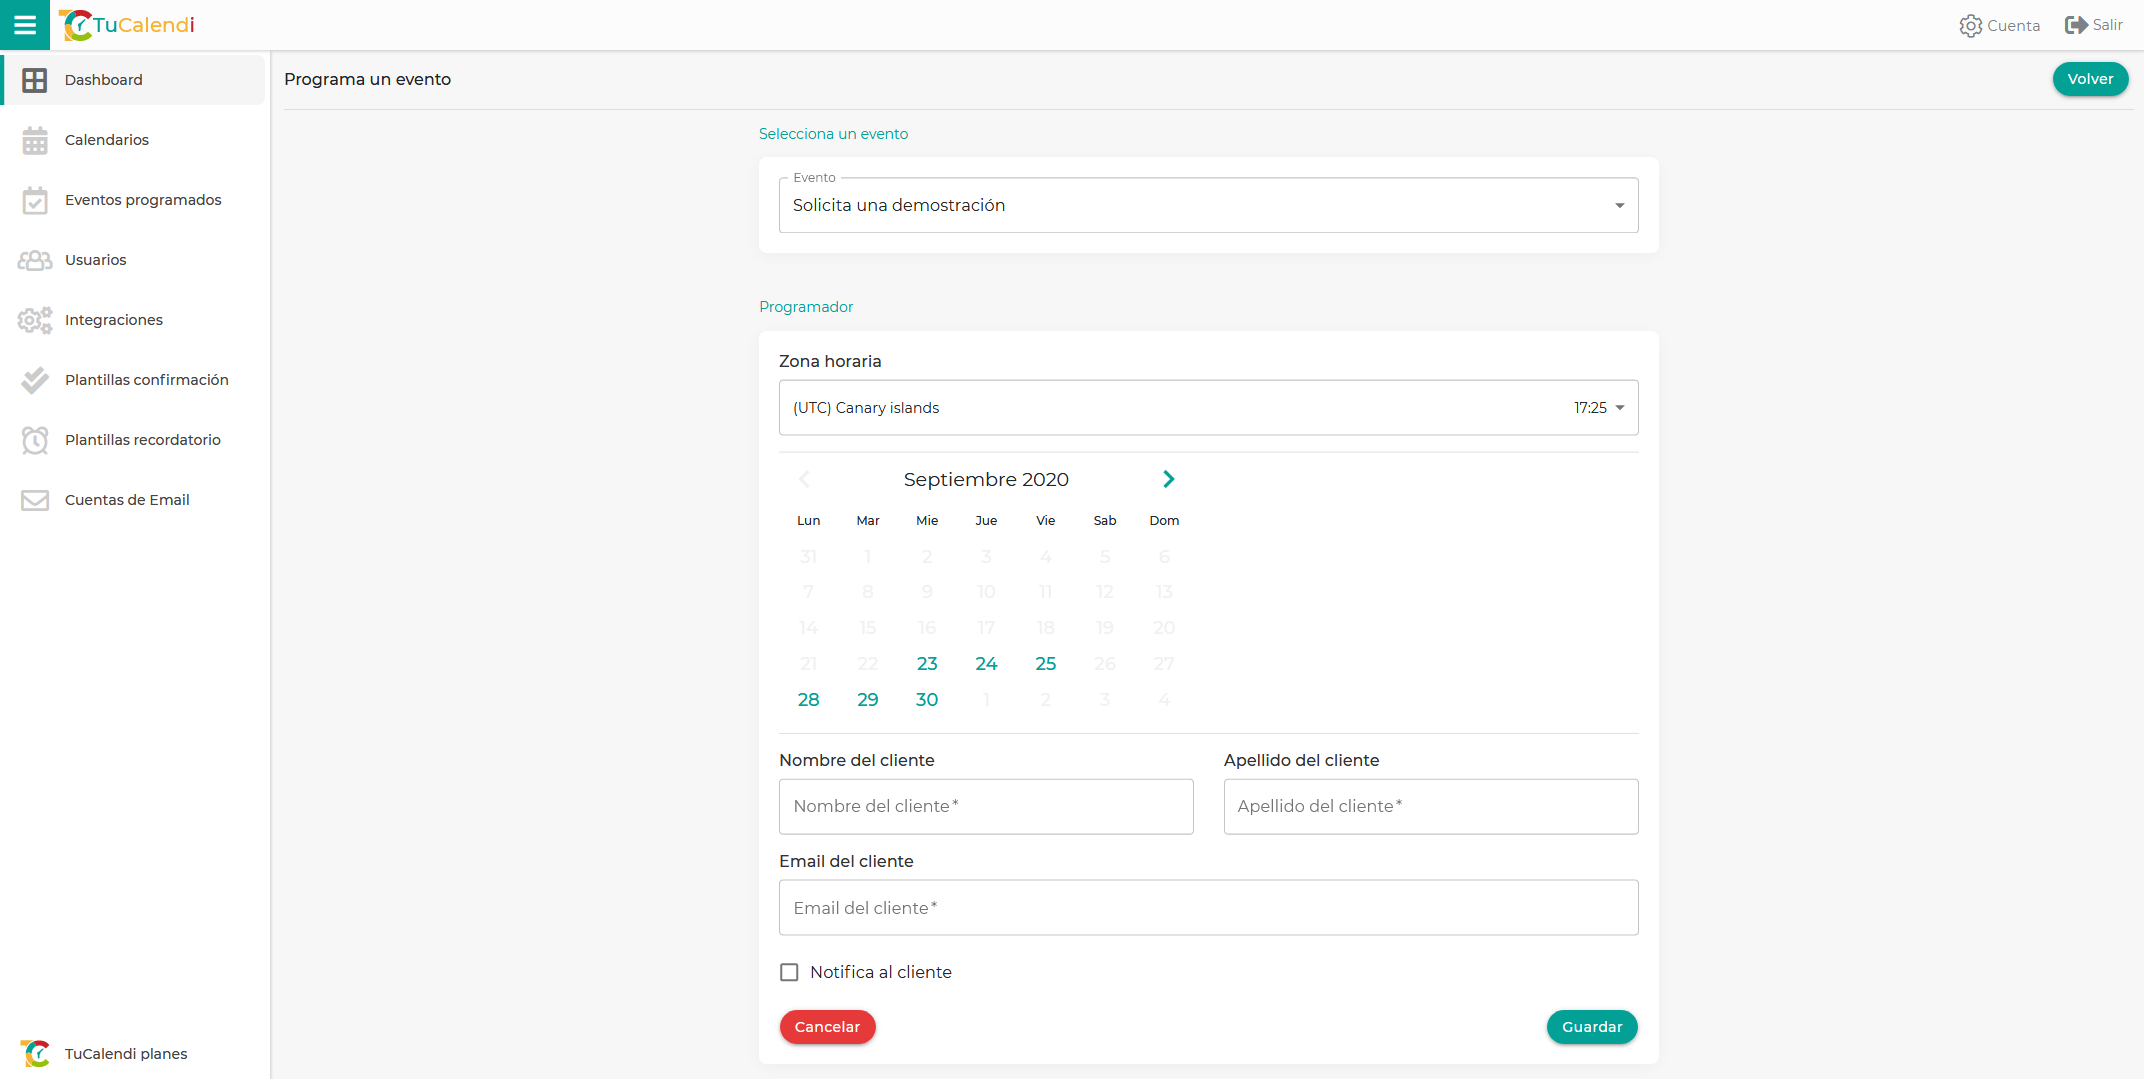The image size is (2144, 1079).
Task: Click the Plantillas confirmación checkmark icon
Action: click(35, 380)
